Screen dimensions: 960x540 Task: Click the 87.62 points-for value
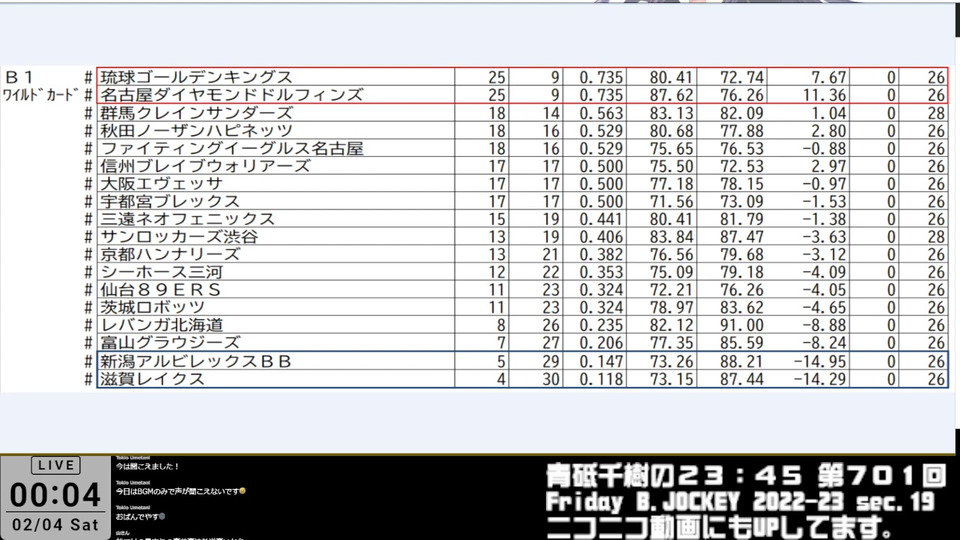[672, 96]
